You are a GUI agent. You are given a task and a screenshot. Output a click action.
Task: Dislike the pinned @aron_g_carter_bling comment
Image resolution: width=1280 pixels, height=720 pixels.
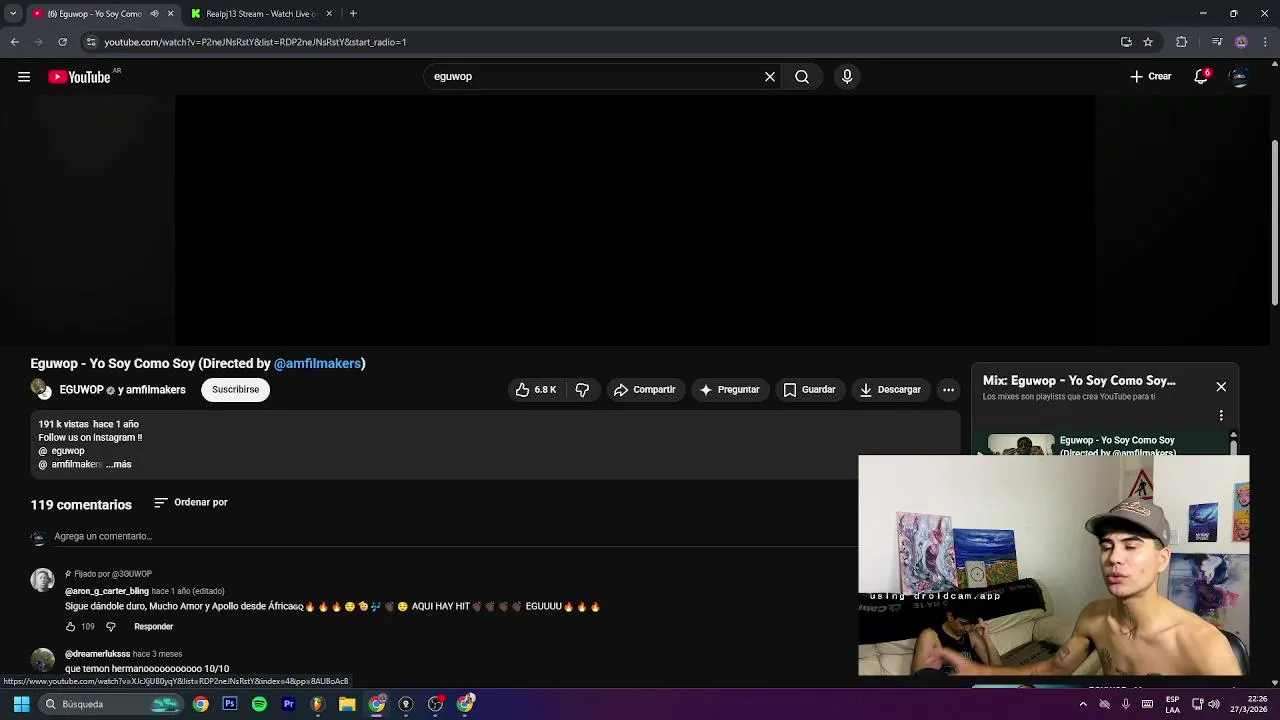[111, 627]
